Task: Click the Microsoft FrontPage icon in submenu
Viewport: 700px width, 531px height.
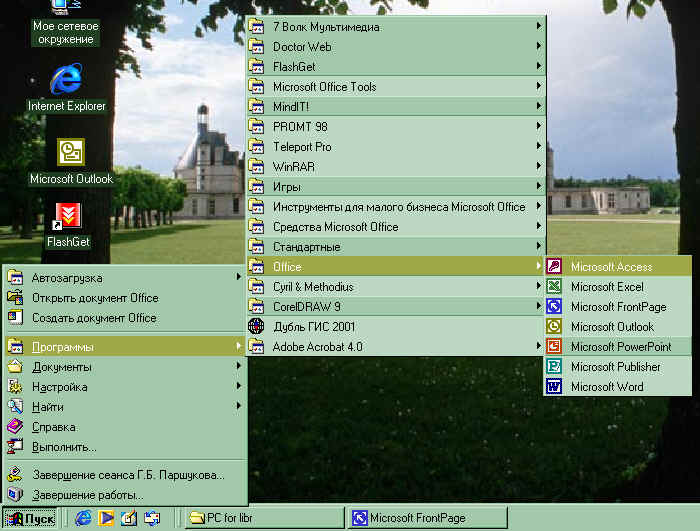Action: click(554, 306)
